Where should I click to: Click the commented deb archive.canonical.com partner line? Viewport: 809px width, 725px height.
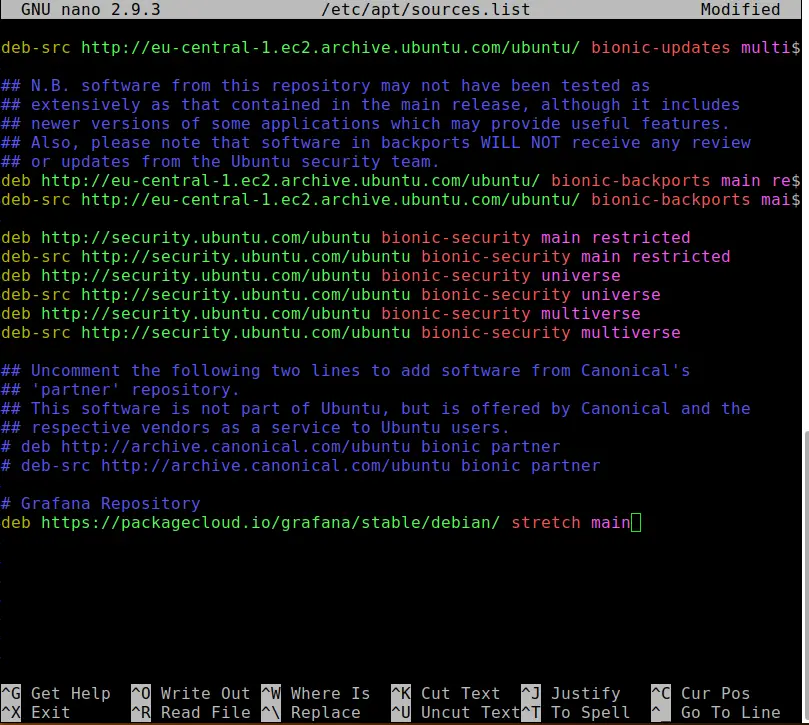point(281,446)
